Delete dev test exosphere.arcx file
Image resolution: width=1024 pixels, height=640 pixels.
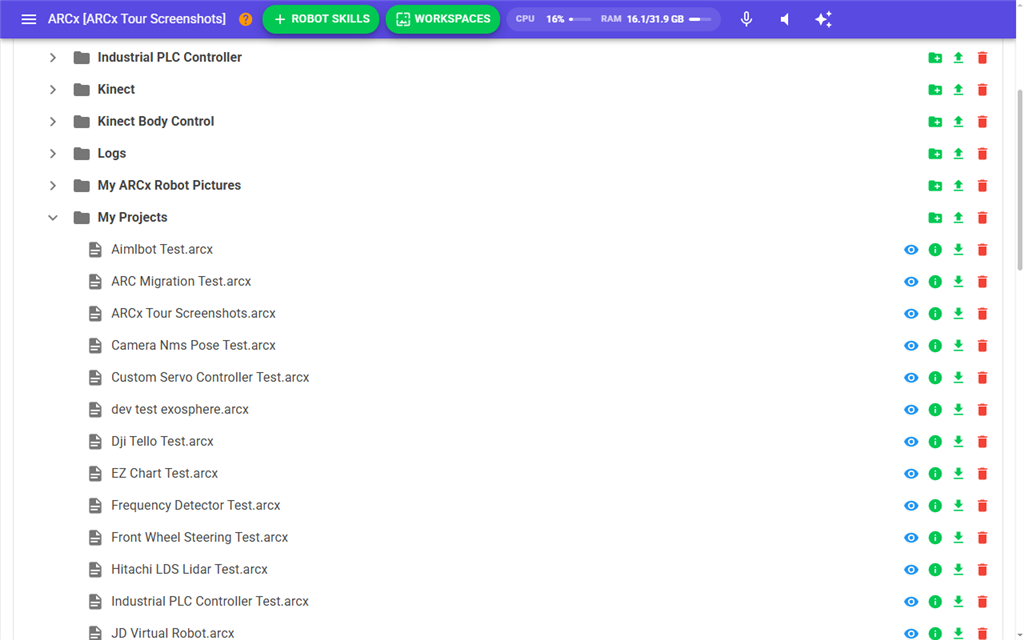(982, 409)
